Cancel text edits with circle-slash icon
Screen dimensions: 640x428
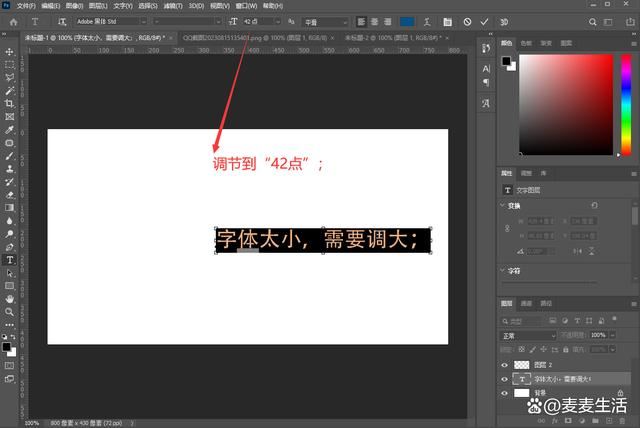(467, 21)
